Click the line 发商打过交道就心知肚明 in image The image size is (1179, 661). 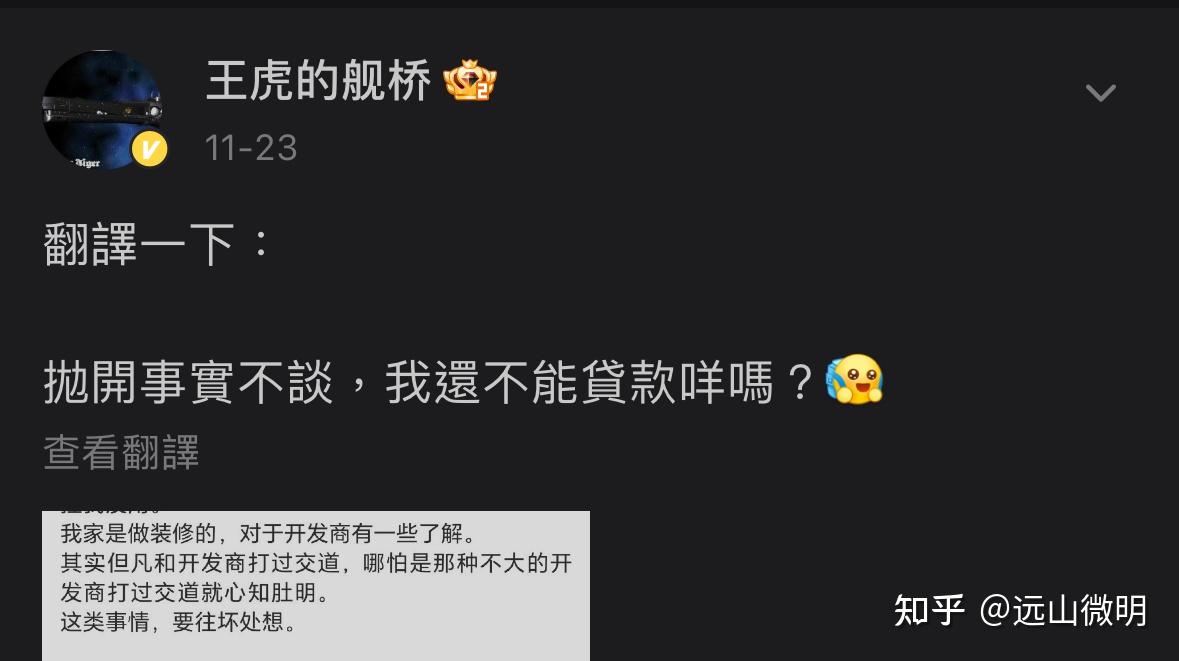[x=195, y=593]
